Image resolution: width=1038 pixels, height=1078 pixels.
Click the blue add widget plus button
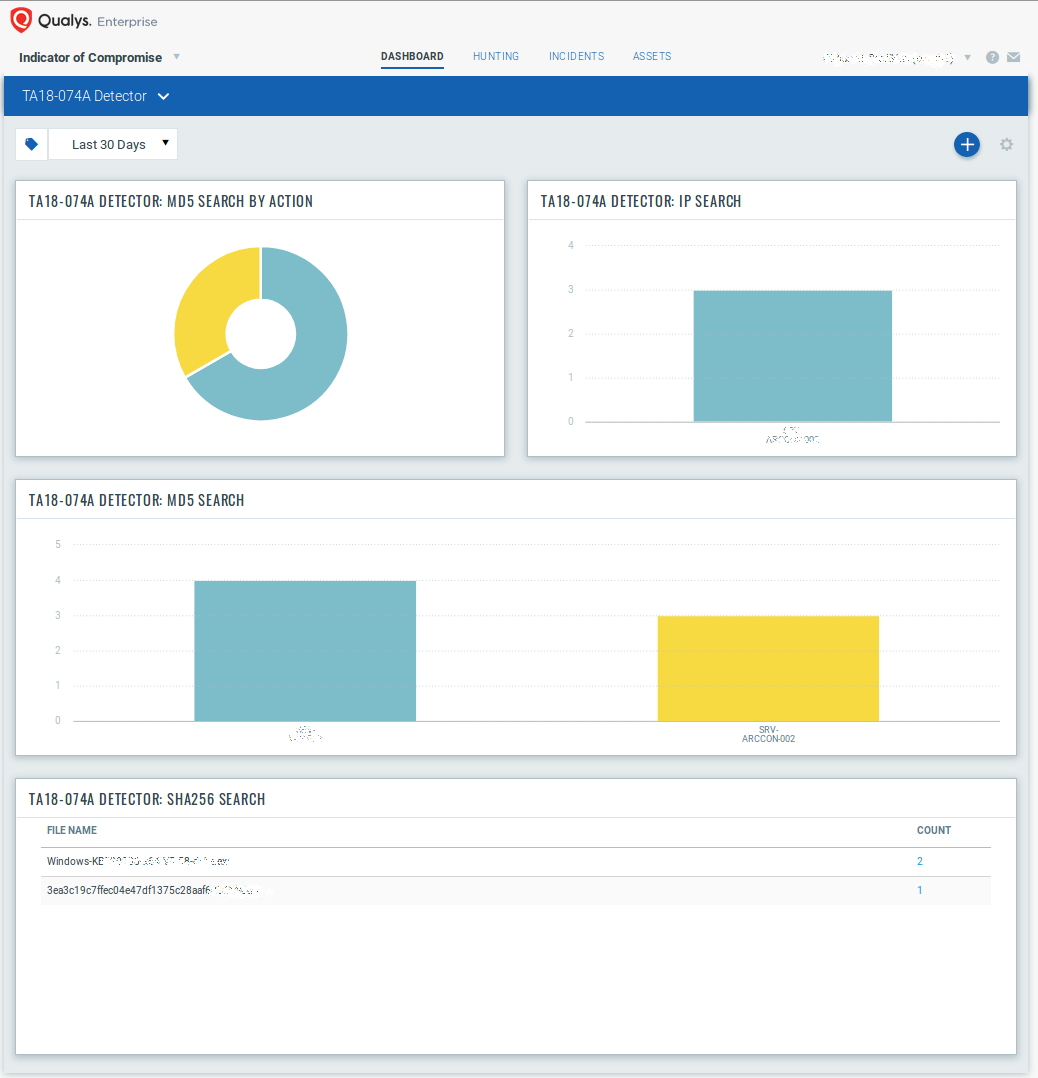tap(966, 144)
